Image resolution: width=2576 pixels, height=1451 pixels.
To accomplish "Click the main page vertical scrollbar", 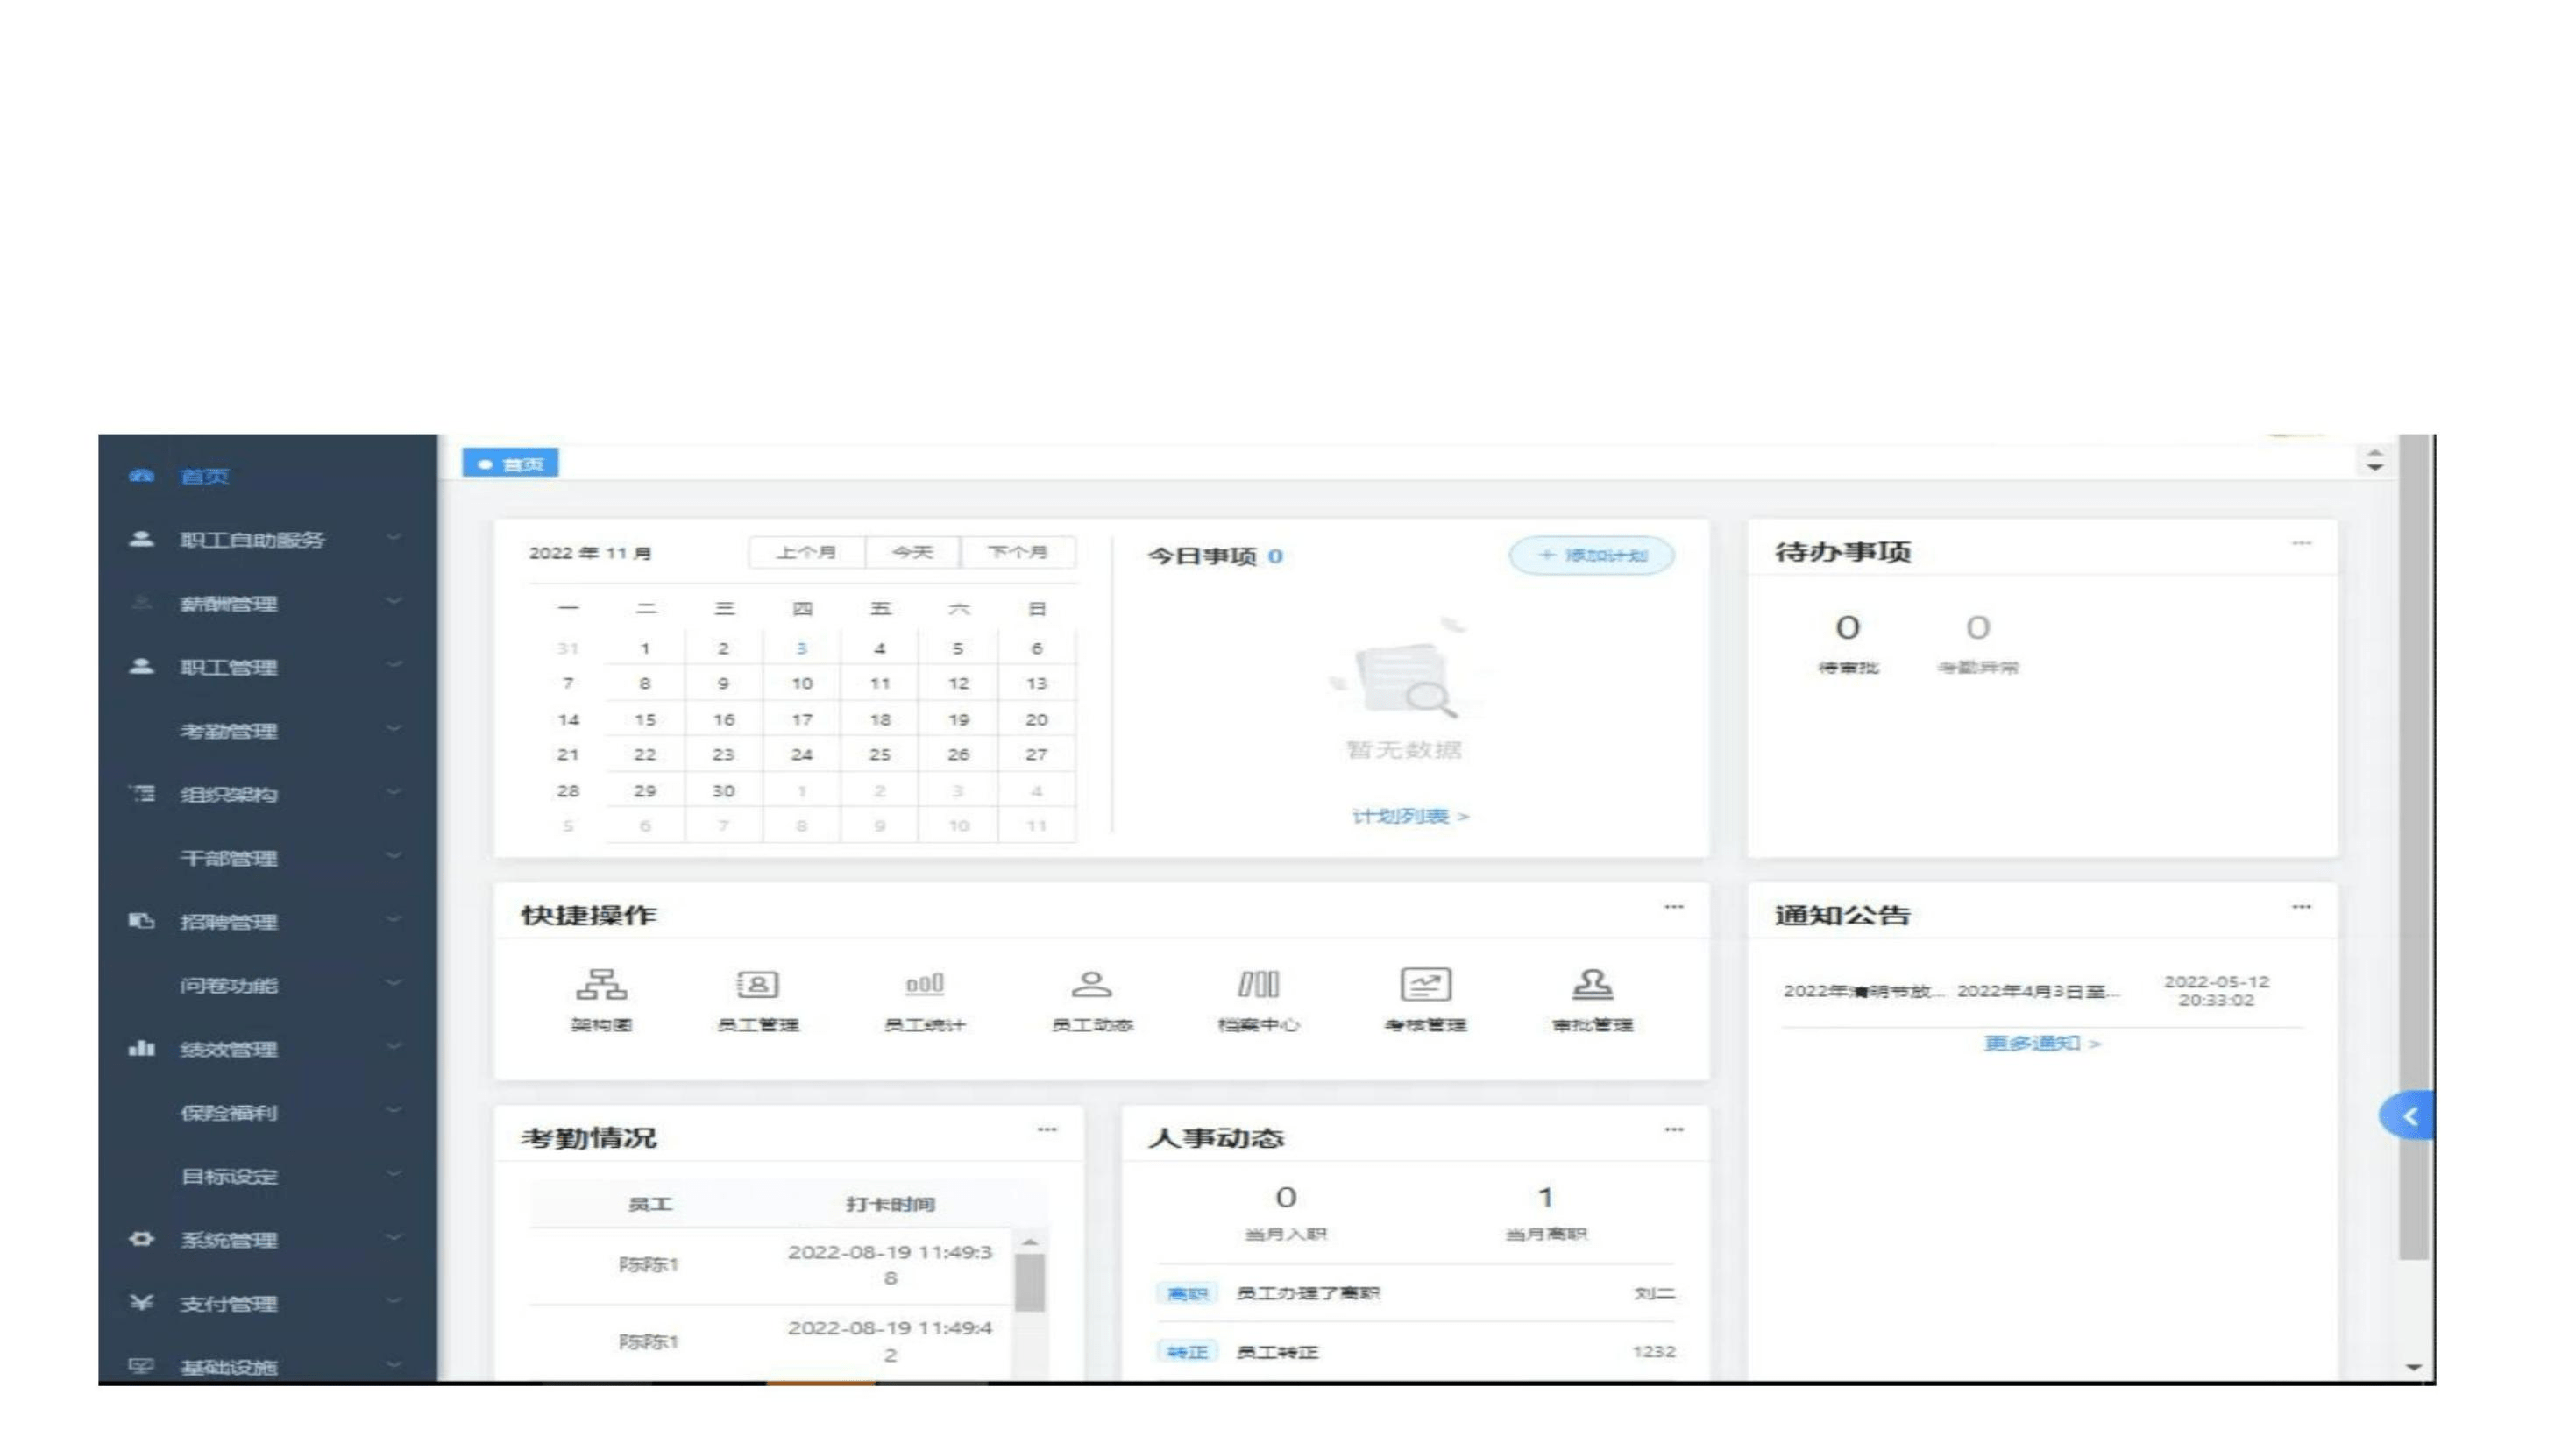I will coord(2414,848).
